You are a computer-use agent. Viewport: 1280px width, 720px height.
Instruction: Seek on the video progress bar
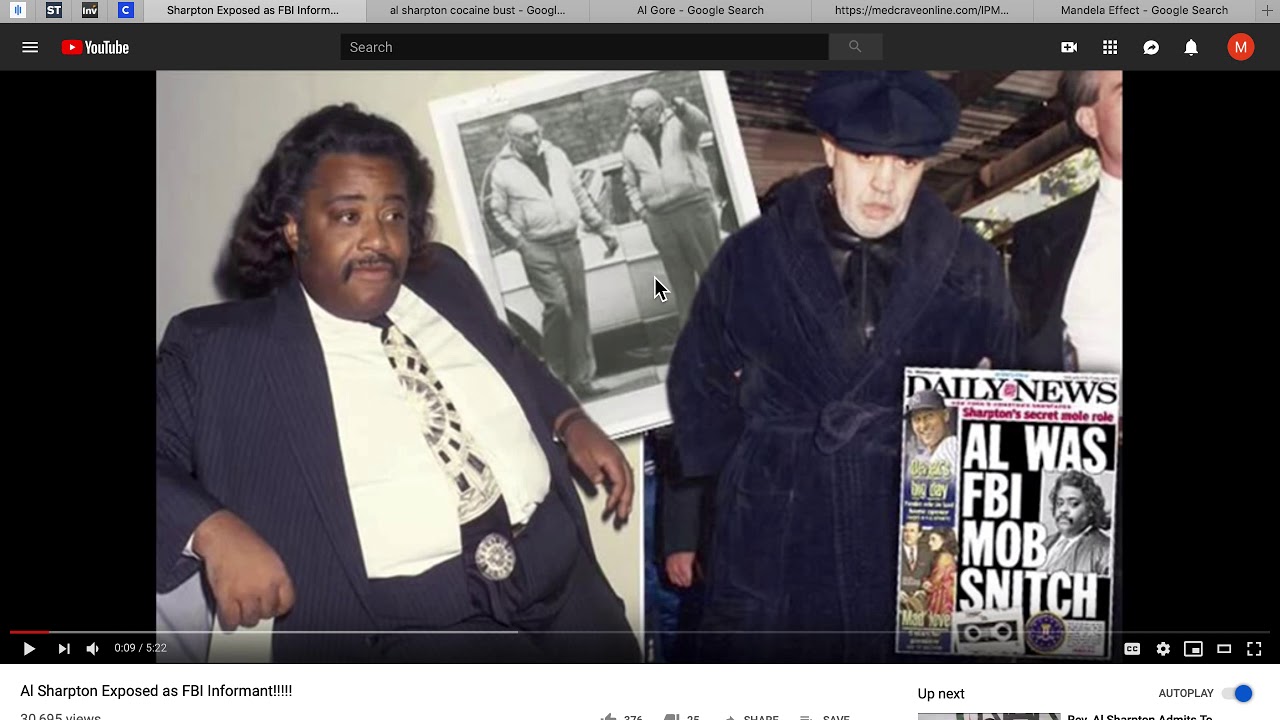(640, 632)
